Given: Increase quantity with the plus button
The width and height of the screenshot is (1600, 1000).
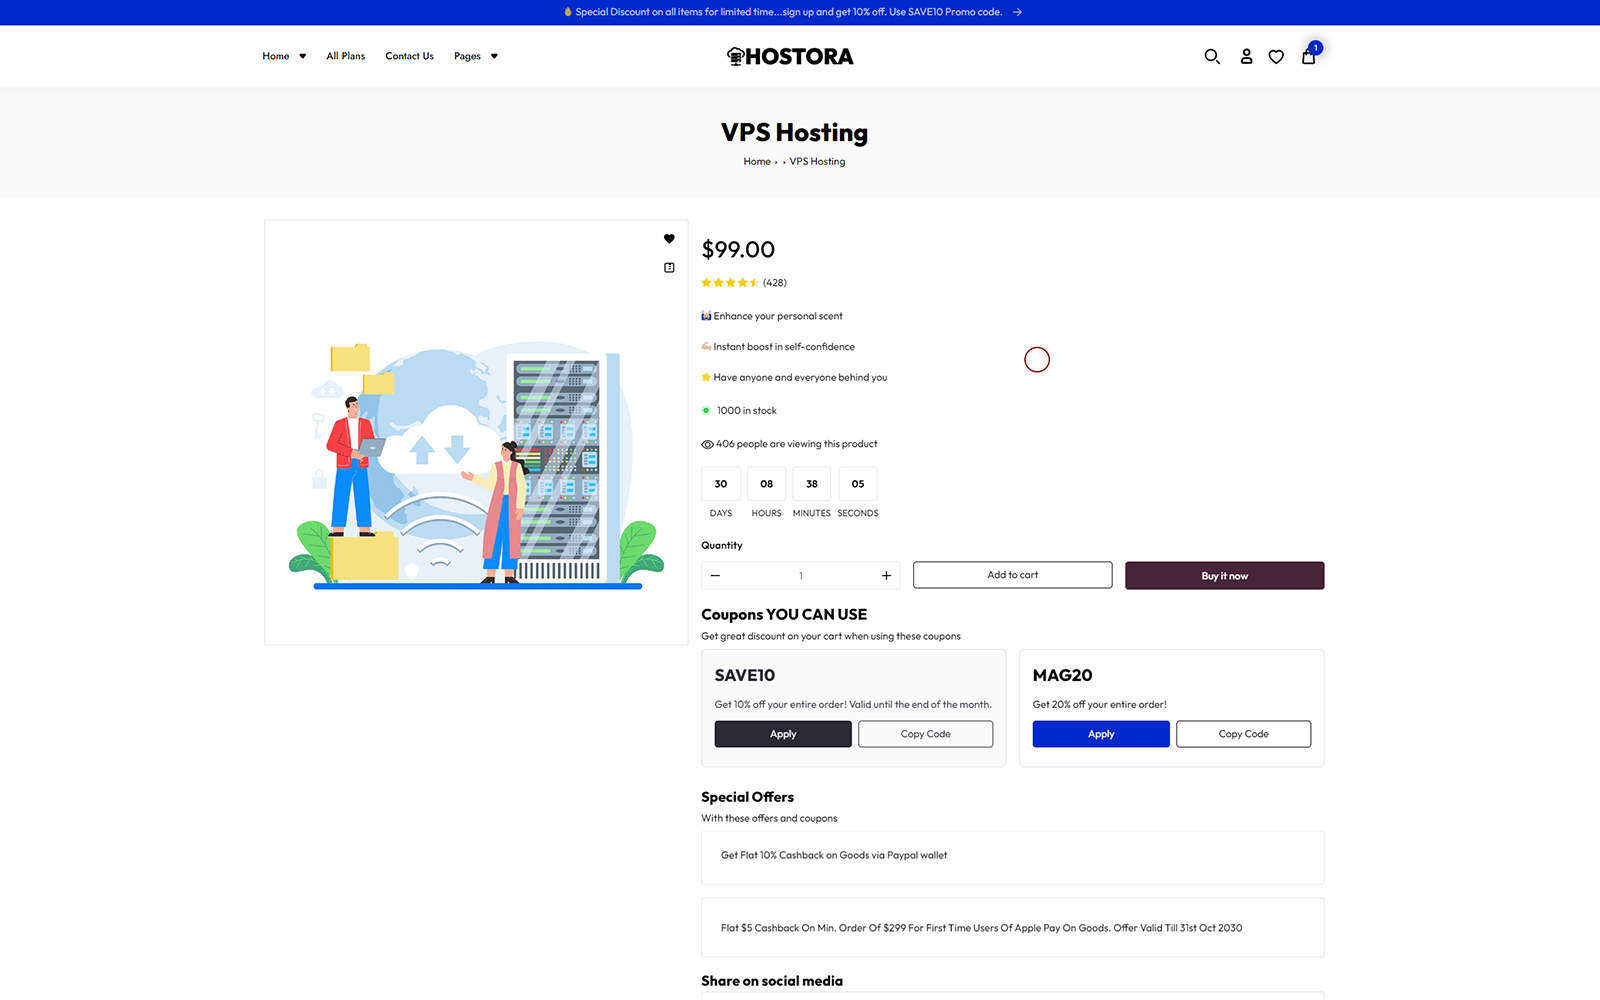Looking at the screenshot, I should (x=886, y=576).
